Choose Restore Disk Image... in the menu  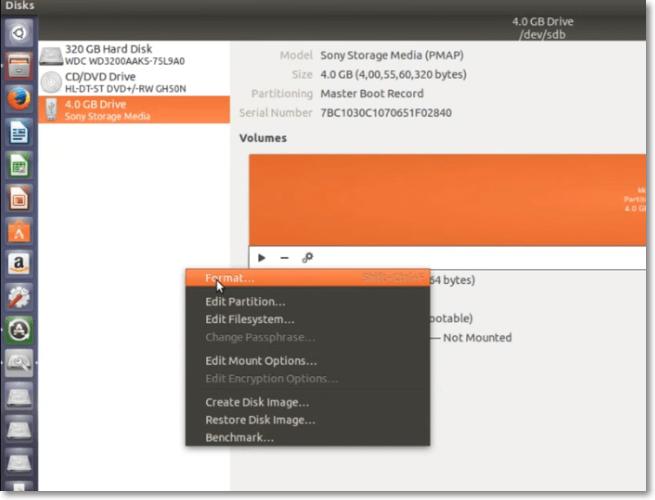pyautogui.click(x=308, y=419)
